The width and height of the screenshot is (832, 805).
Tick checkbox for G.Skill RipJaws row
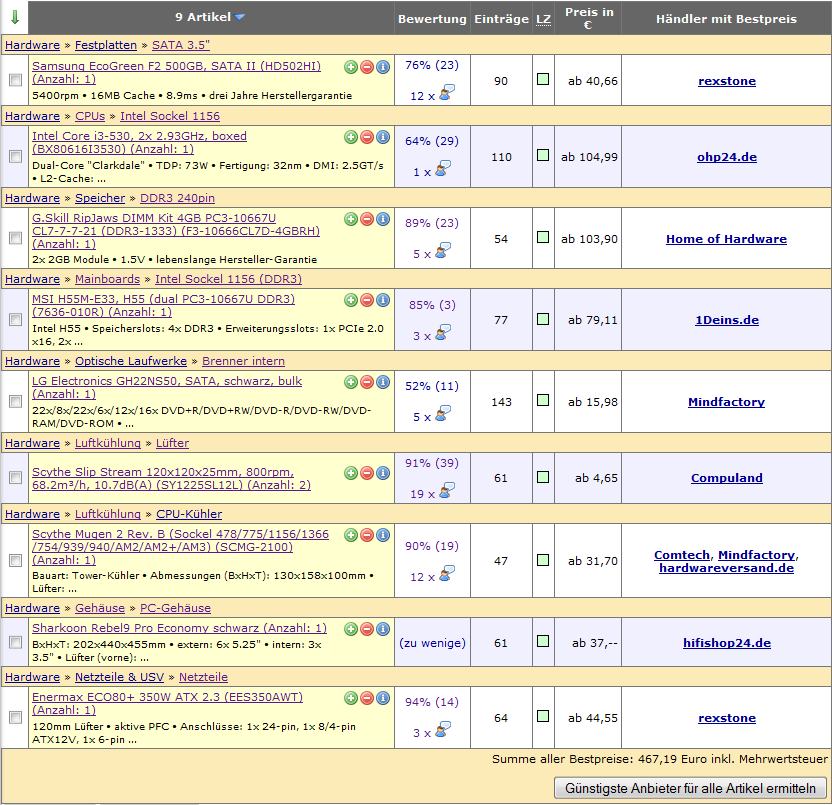point(15,238)
